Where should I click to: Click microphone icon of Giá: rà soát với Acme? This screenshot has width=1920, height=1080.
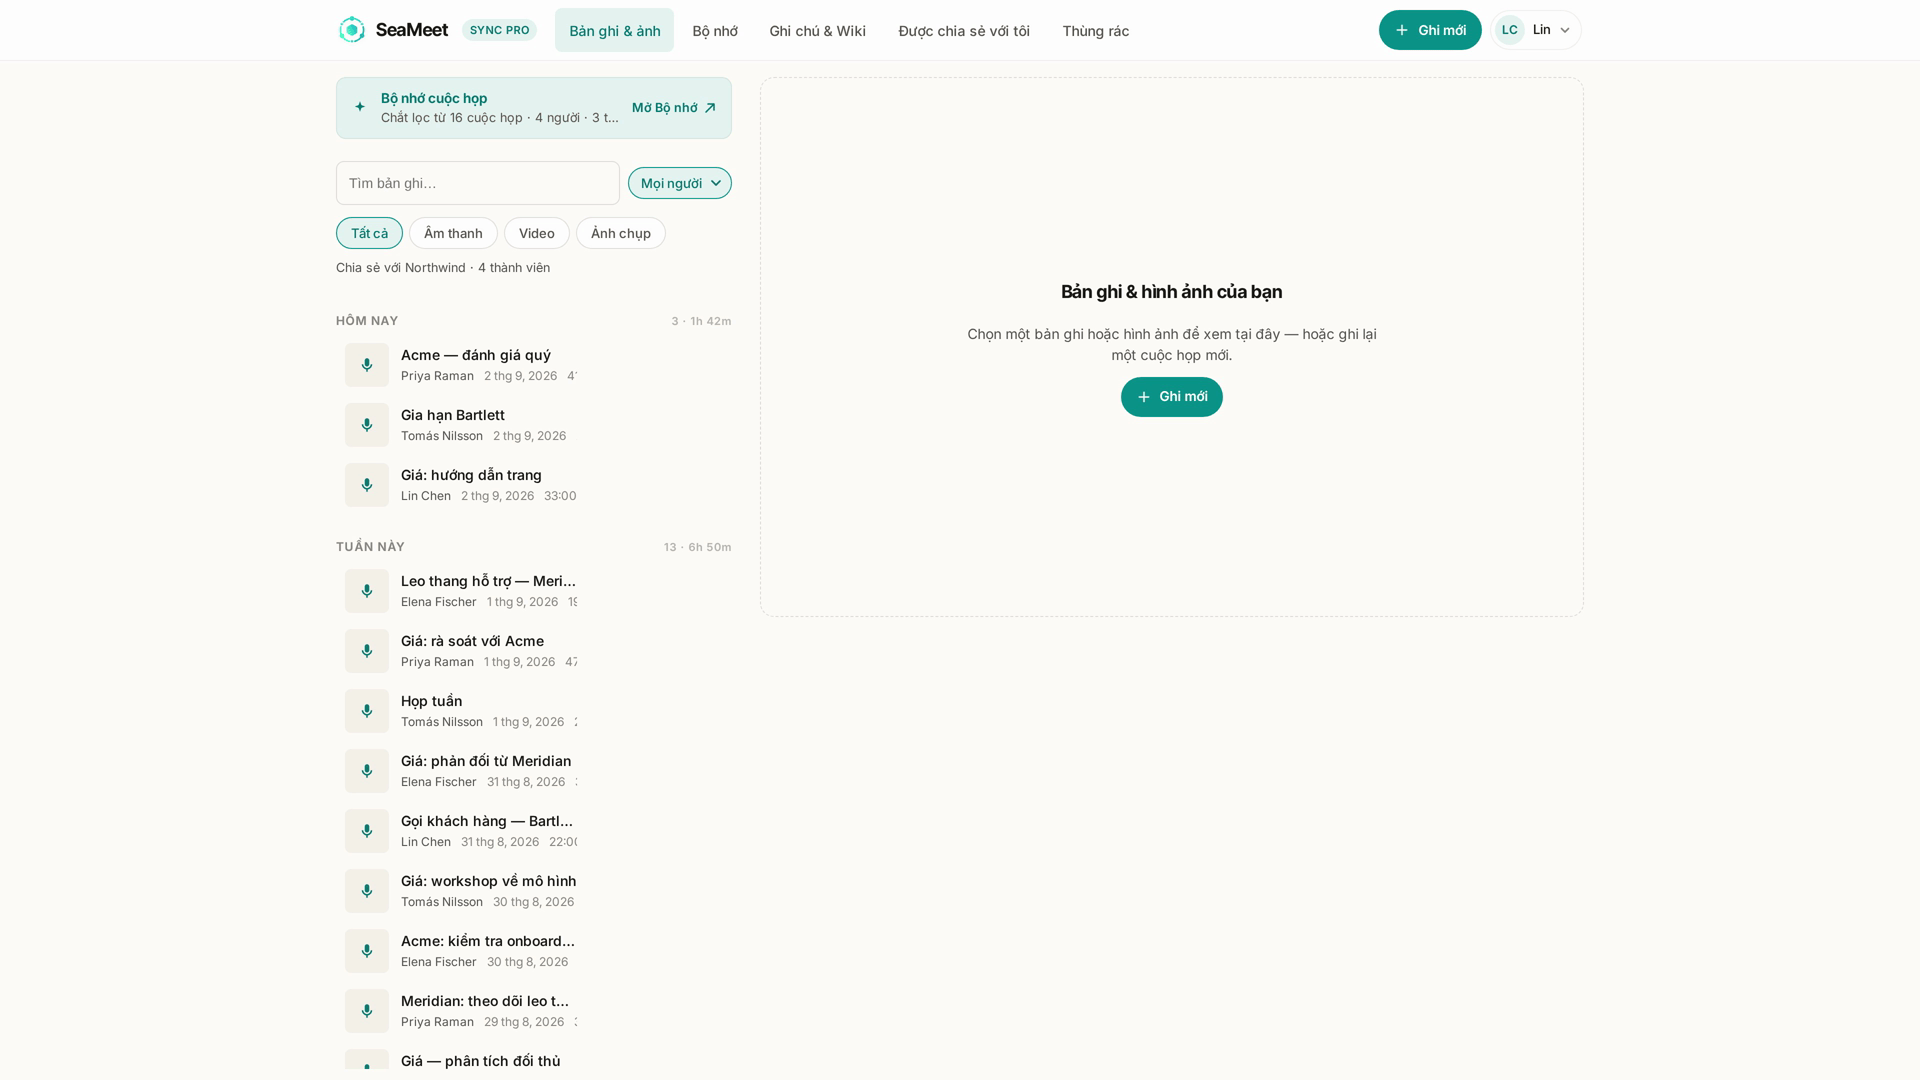tap(367, 651)
